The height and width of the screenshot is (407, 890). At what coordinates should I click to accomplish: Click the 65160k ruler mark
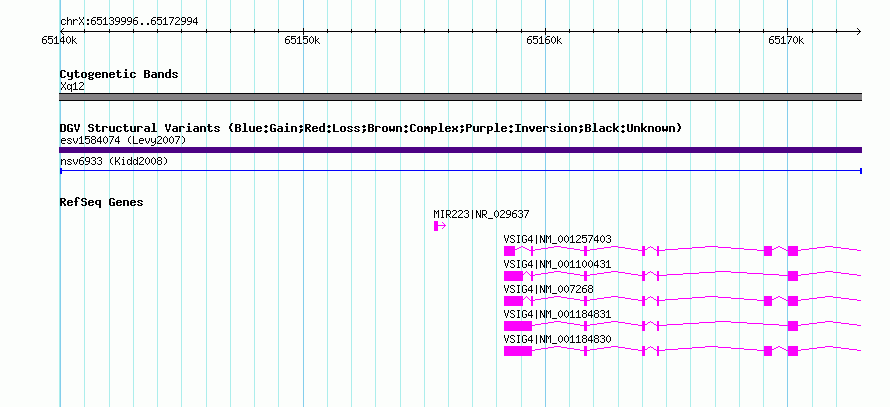[x=544, y=40]
